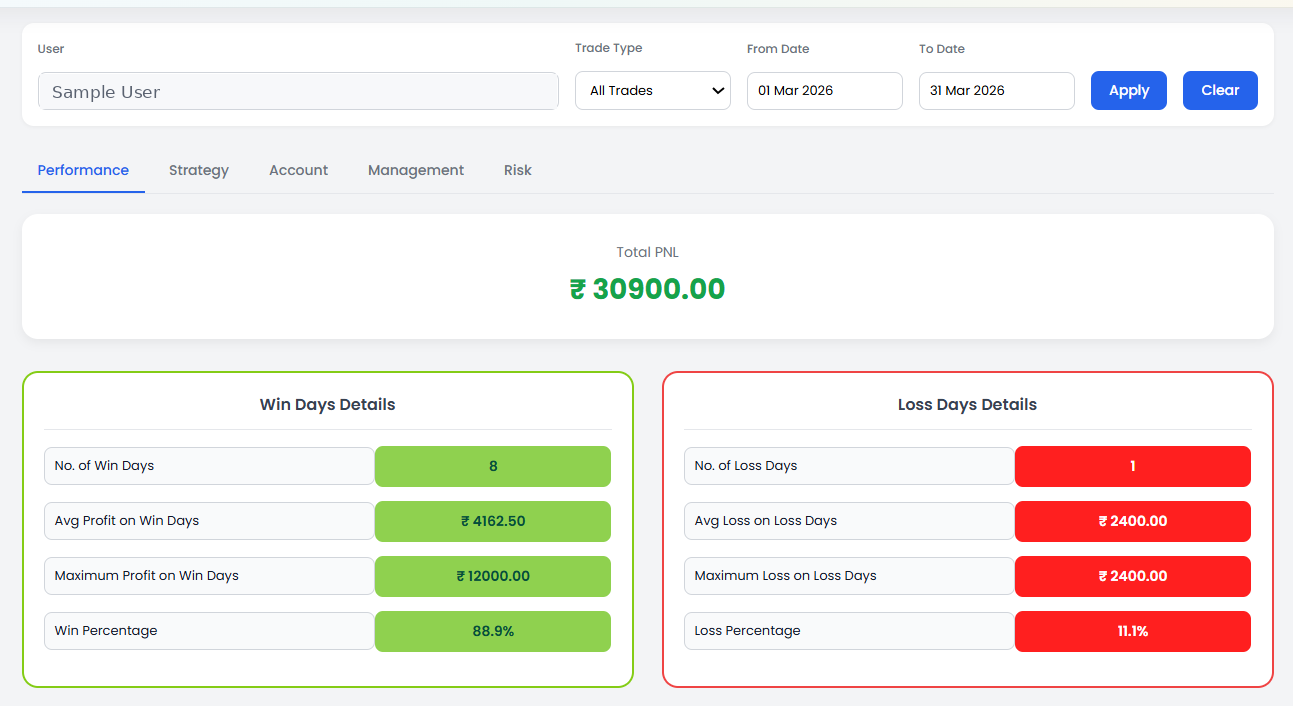Click the To Date label
This screenshot has height=706, width=1293.
point(942,49)
